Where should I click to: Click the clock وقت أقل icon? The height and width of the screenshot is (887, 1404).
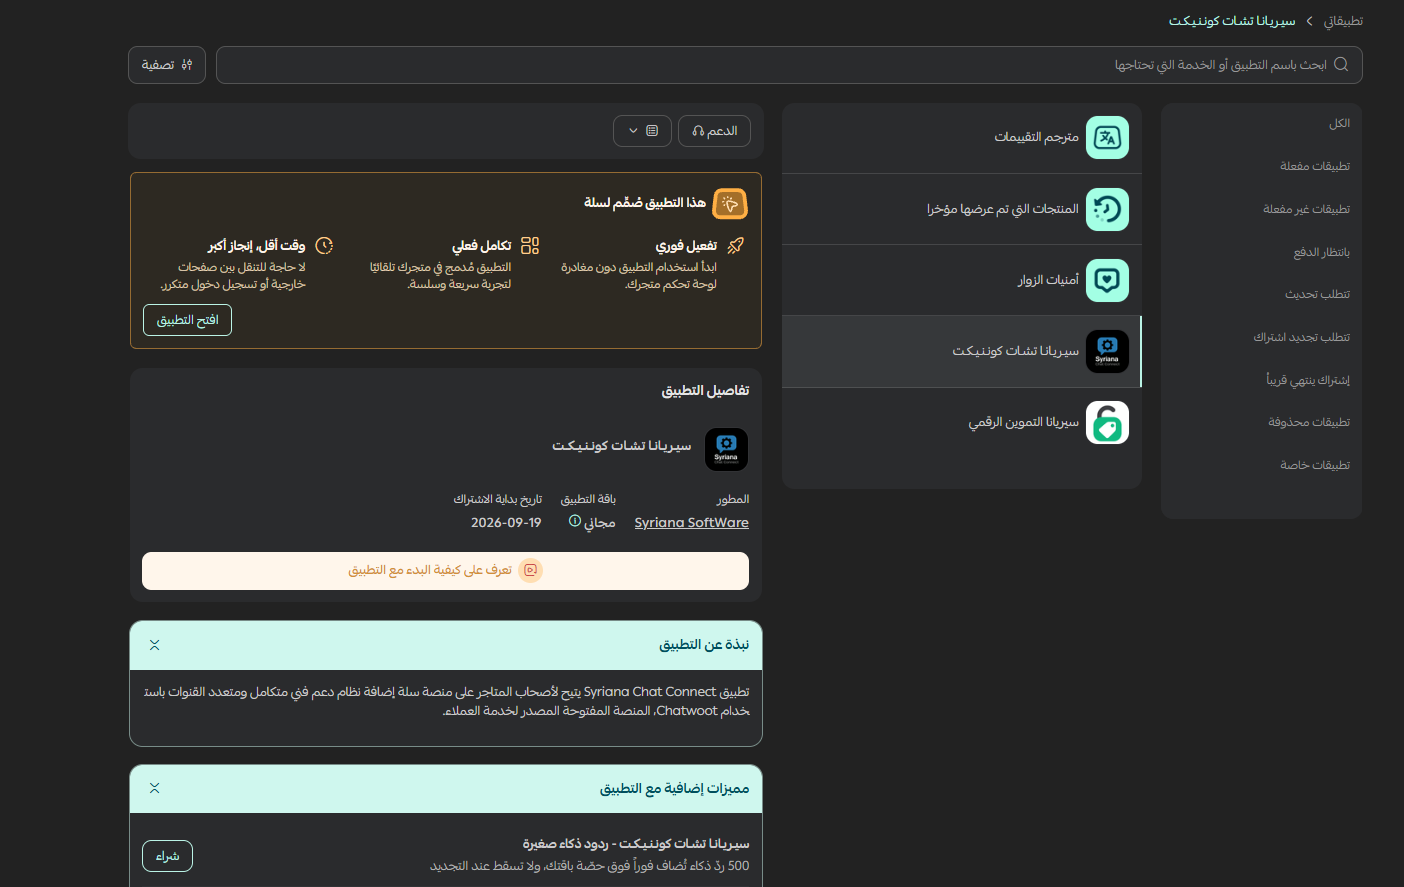(324, 245)
